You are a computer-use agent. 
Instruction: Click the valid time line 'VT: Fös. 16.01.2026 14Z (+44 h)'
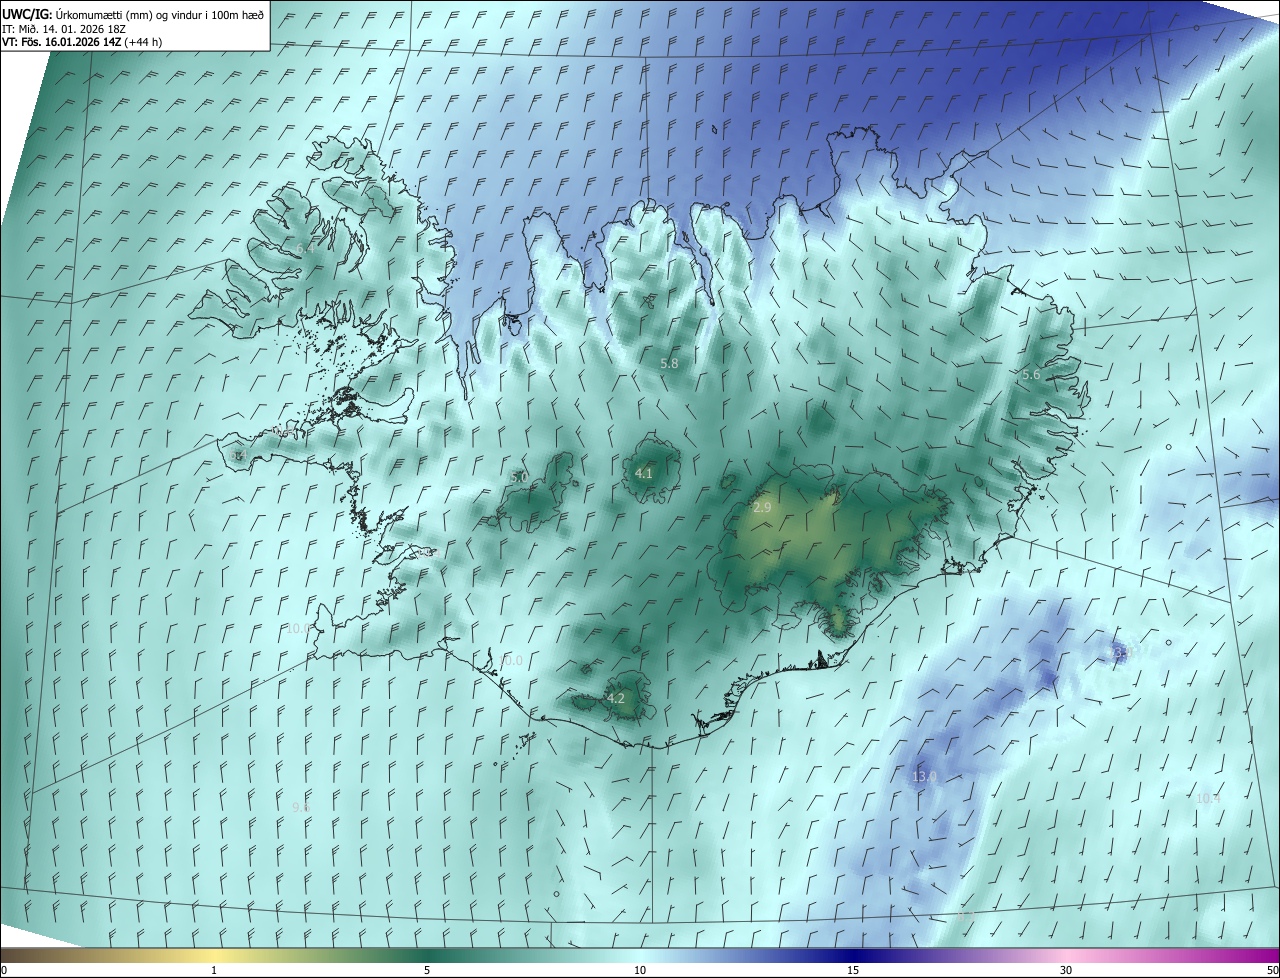(x=83, y=42)
